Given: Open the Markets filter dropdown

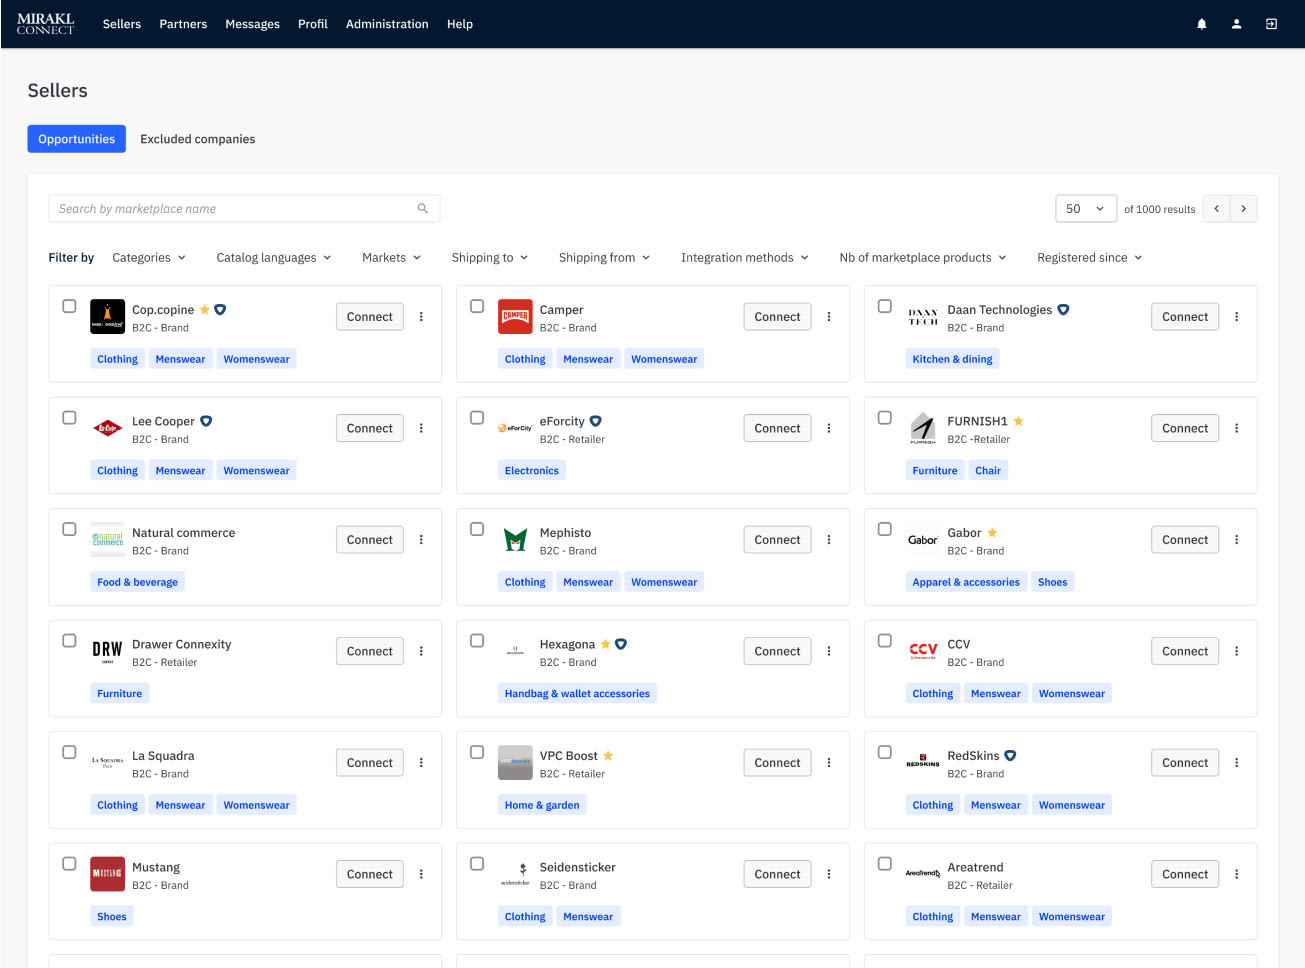Looking at the screenshot, I should 392,258.
